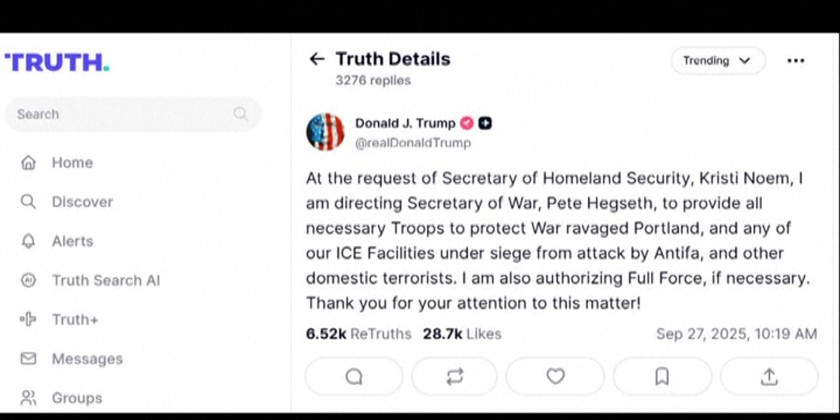Viewport: 840px width, 420px height.
Task: Click inside the Search input field
Action: 120,114
